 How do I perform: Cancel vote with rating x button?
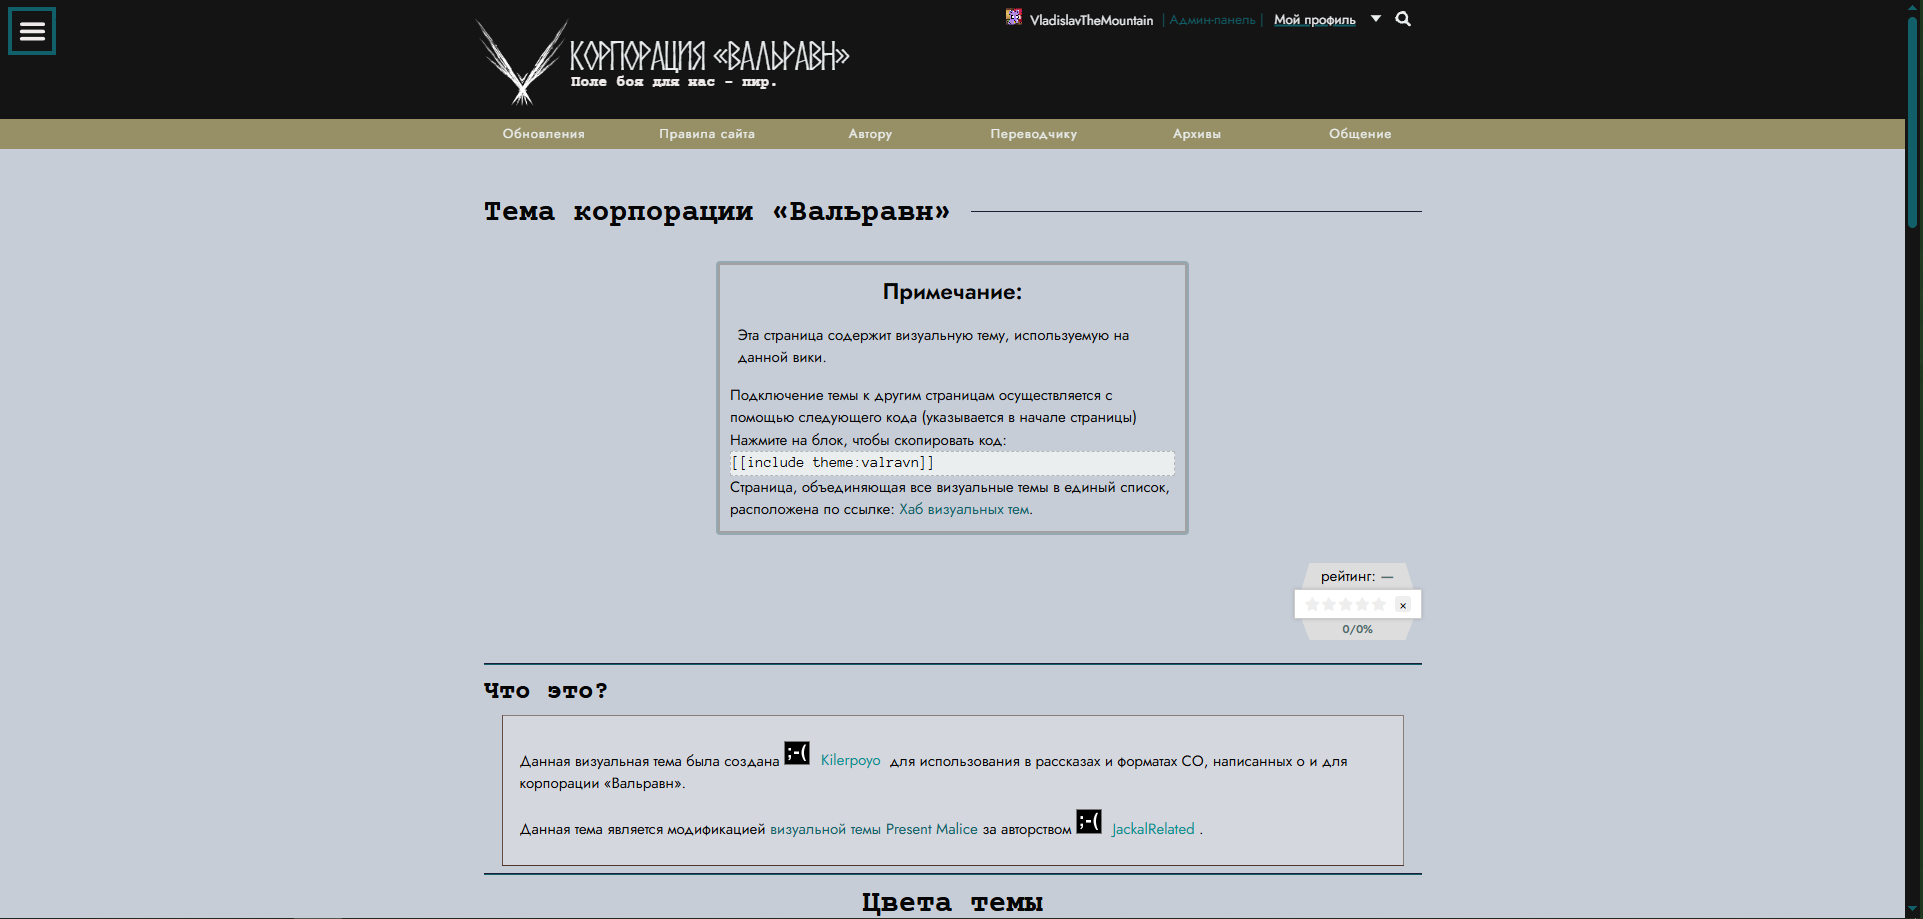pyautogui.click(x=1403, y=605)
